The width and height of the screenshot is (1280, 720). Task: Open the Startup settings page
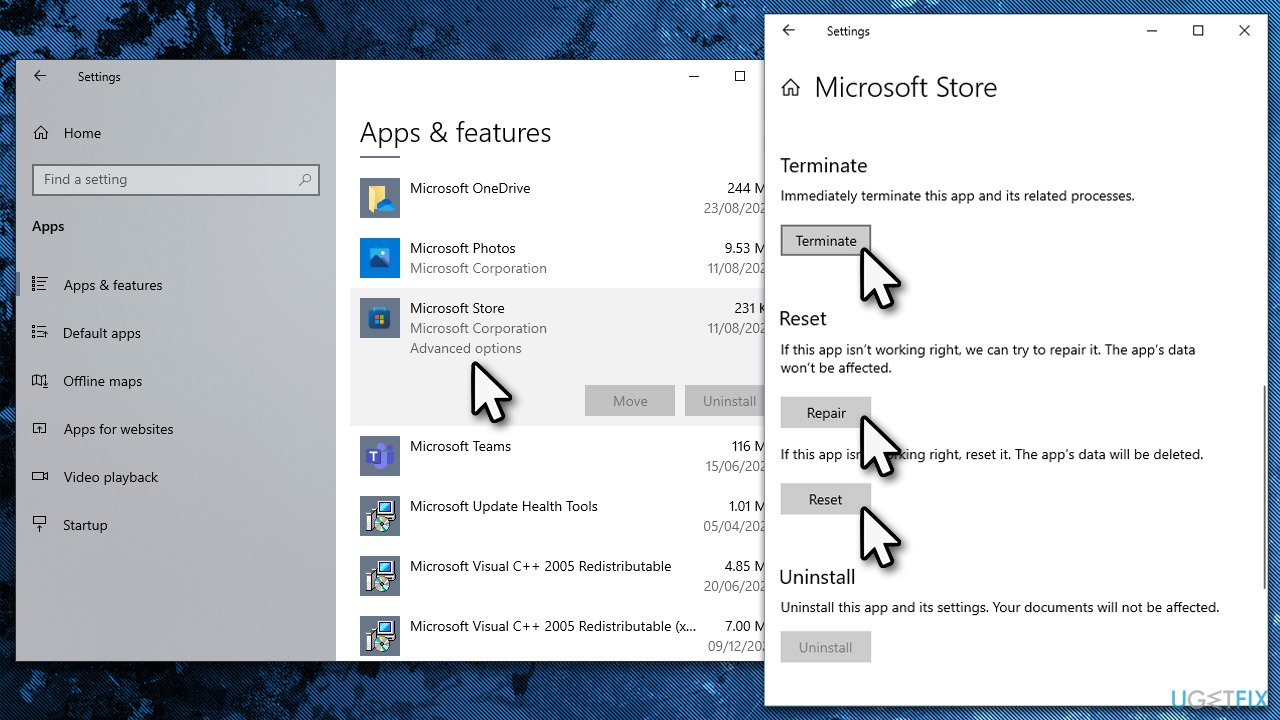pyautogui.click(x=84, y=525)
